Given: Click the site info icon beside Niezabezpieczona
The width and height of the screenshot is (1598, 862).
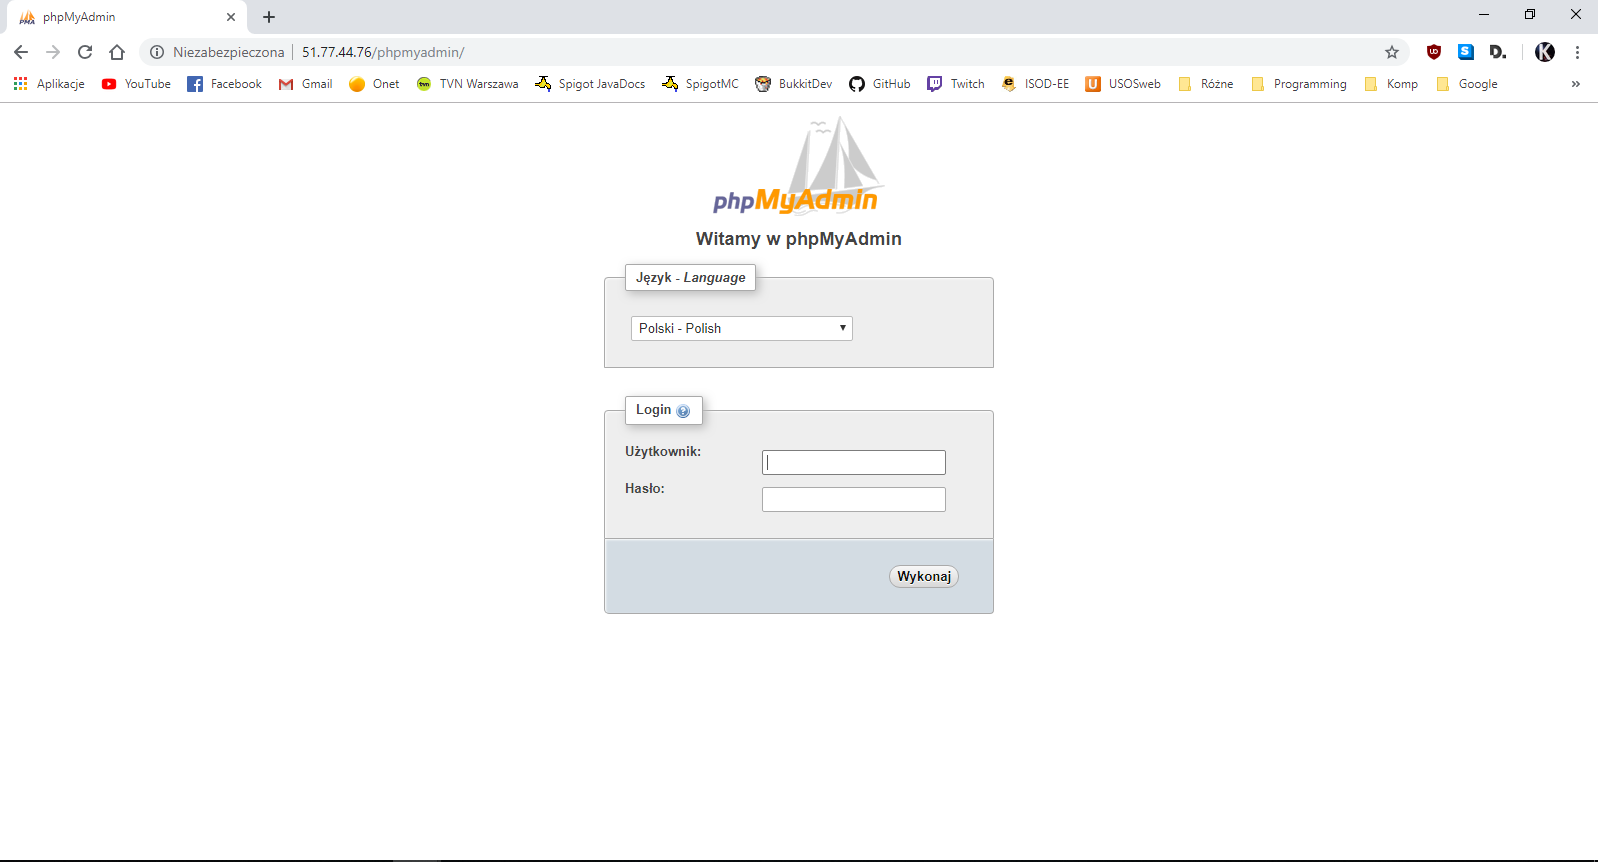Looking at the screenshot, I should (157, 52).
